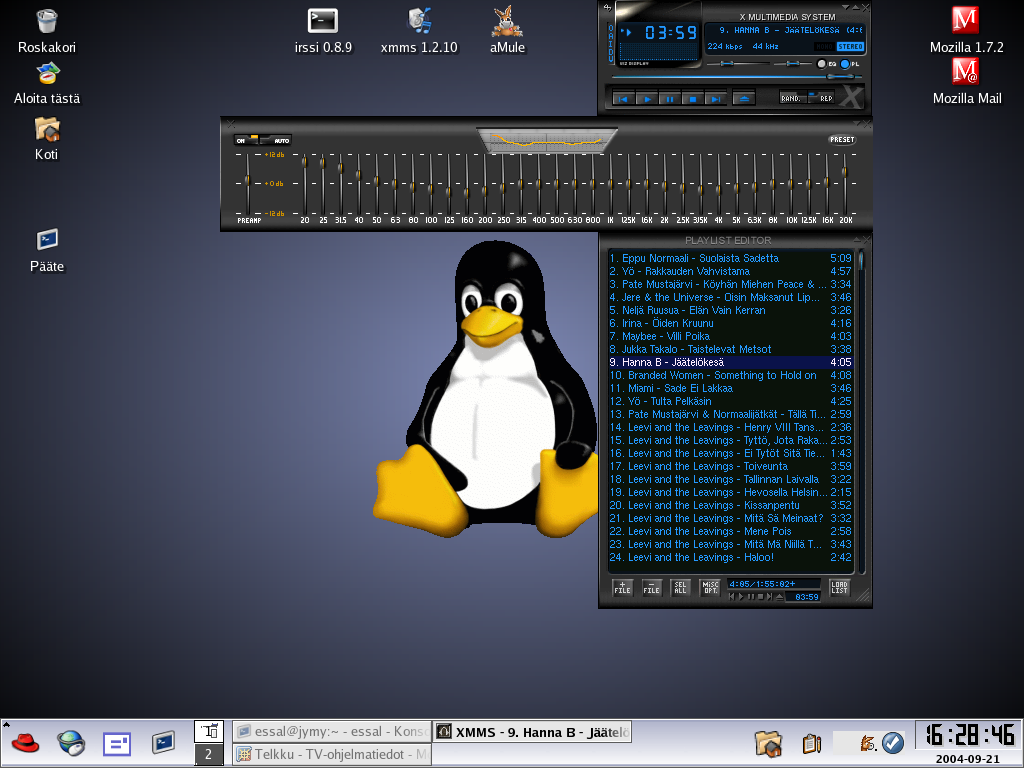Open XMMS main menu icon at top-left
This screenshot has width=1024, height=768.
(x=607, y=8)
